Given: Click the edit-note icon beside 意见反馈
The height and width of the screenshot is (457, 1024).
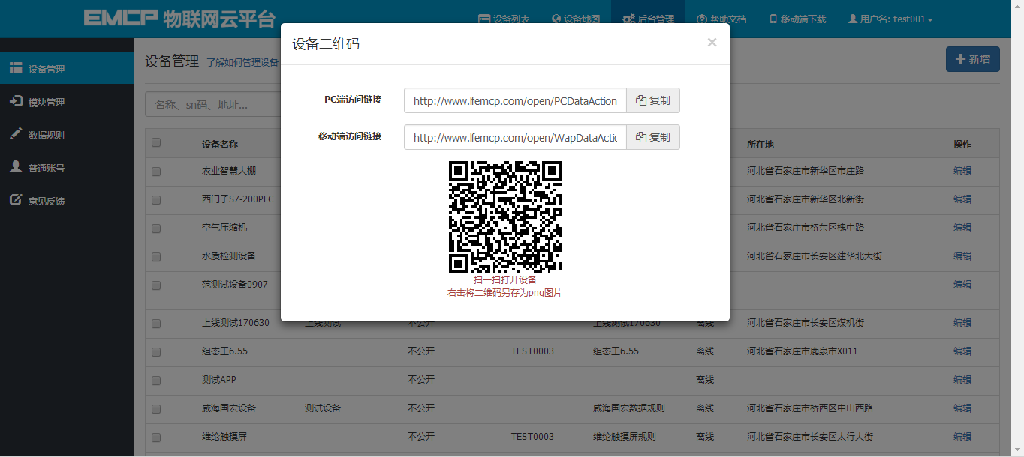Looking at the screenshot, I should click(16, 200).
